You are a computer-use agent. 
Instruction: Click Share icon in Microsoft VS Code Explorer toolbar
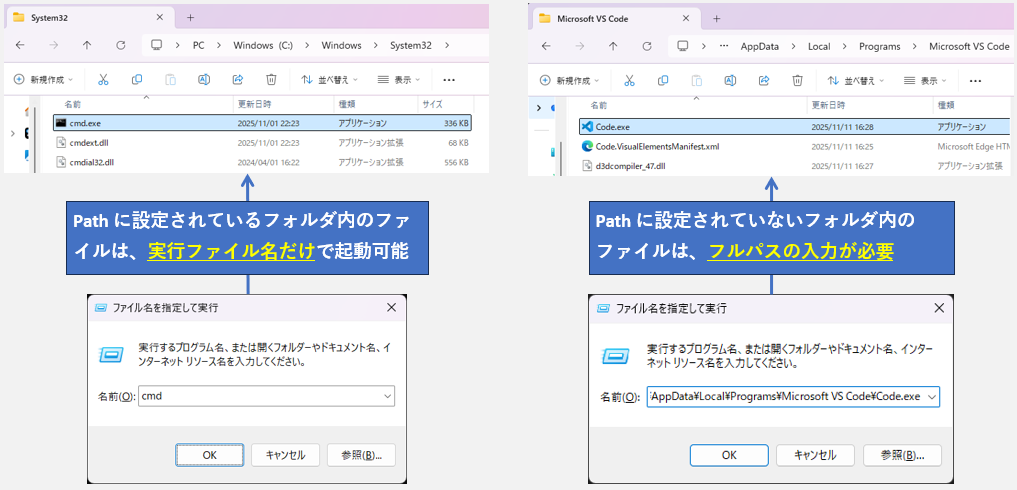point(763,80)
